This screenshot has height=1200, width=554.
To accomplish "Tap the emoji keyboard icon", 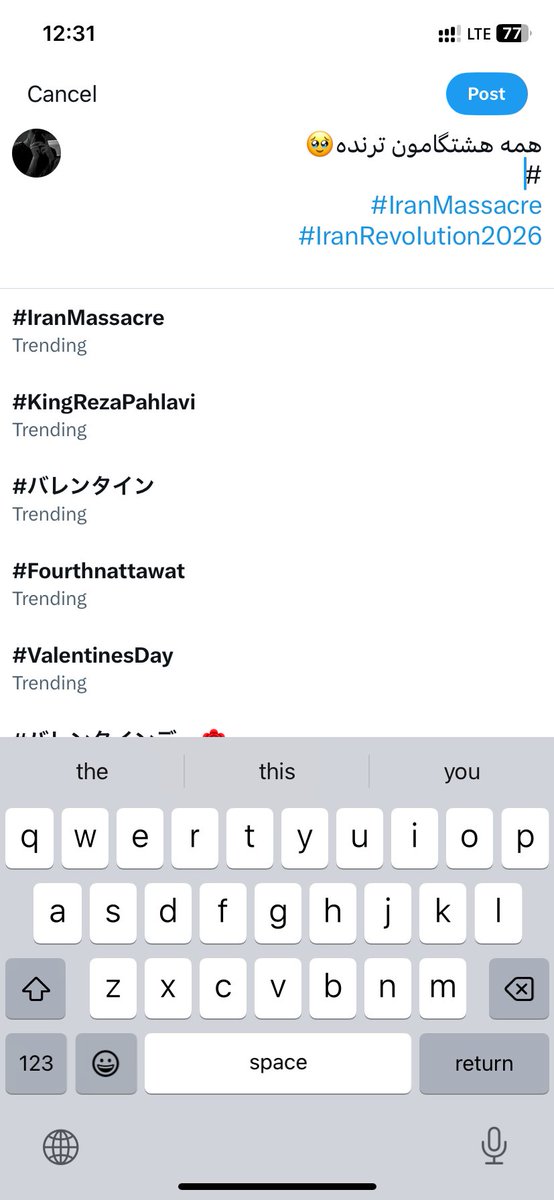I will [104, 1063].
